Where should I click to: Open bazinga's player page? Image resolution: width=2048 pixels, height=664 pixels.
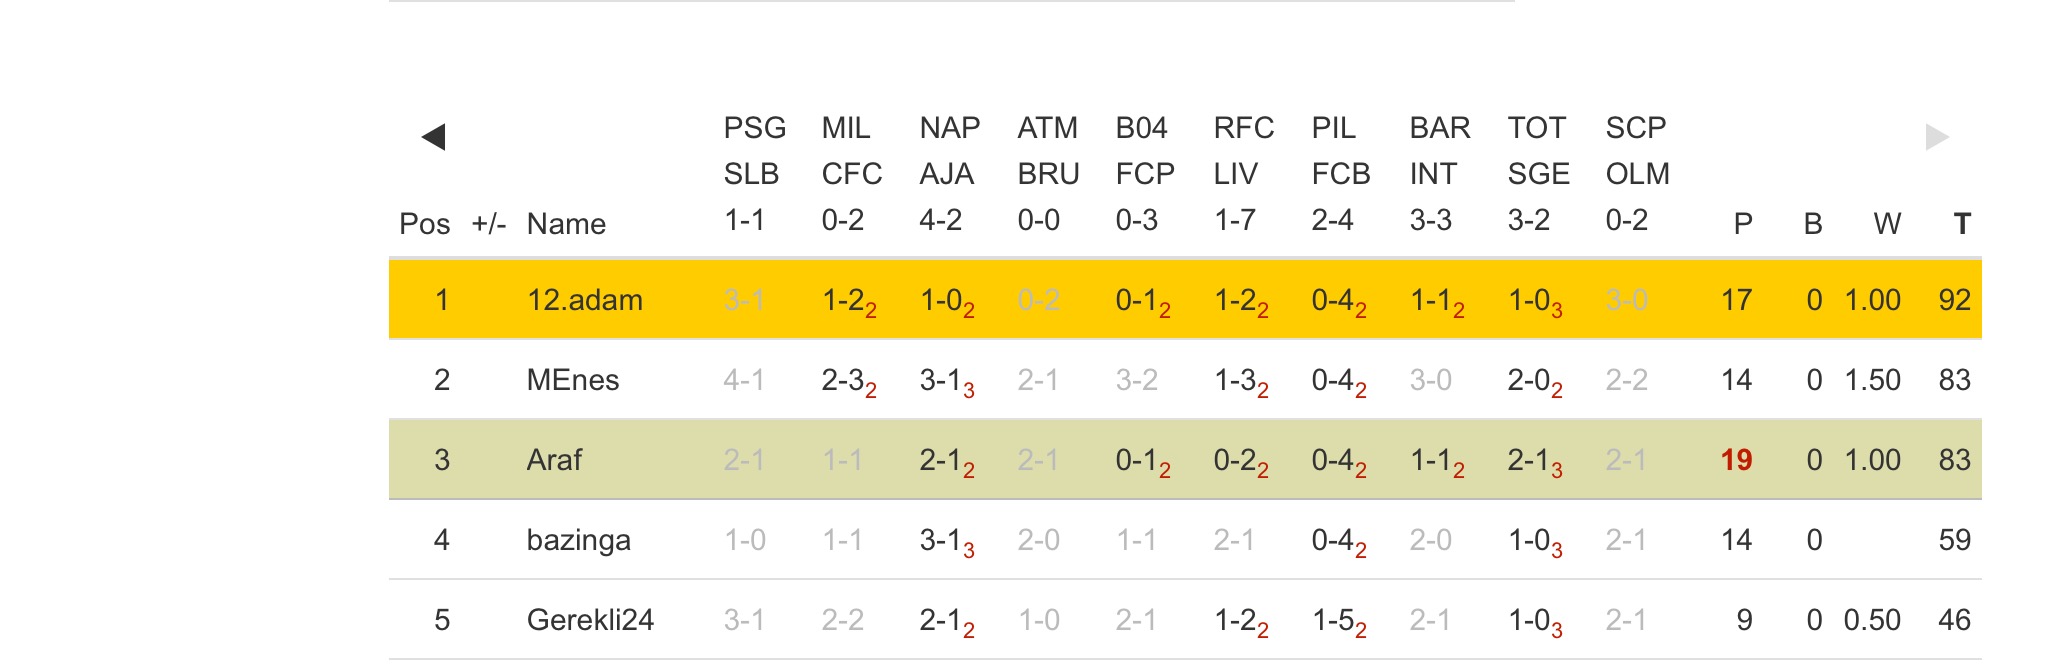tap(578, 540)
